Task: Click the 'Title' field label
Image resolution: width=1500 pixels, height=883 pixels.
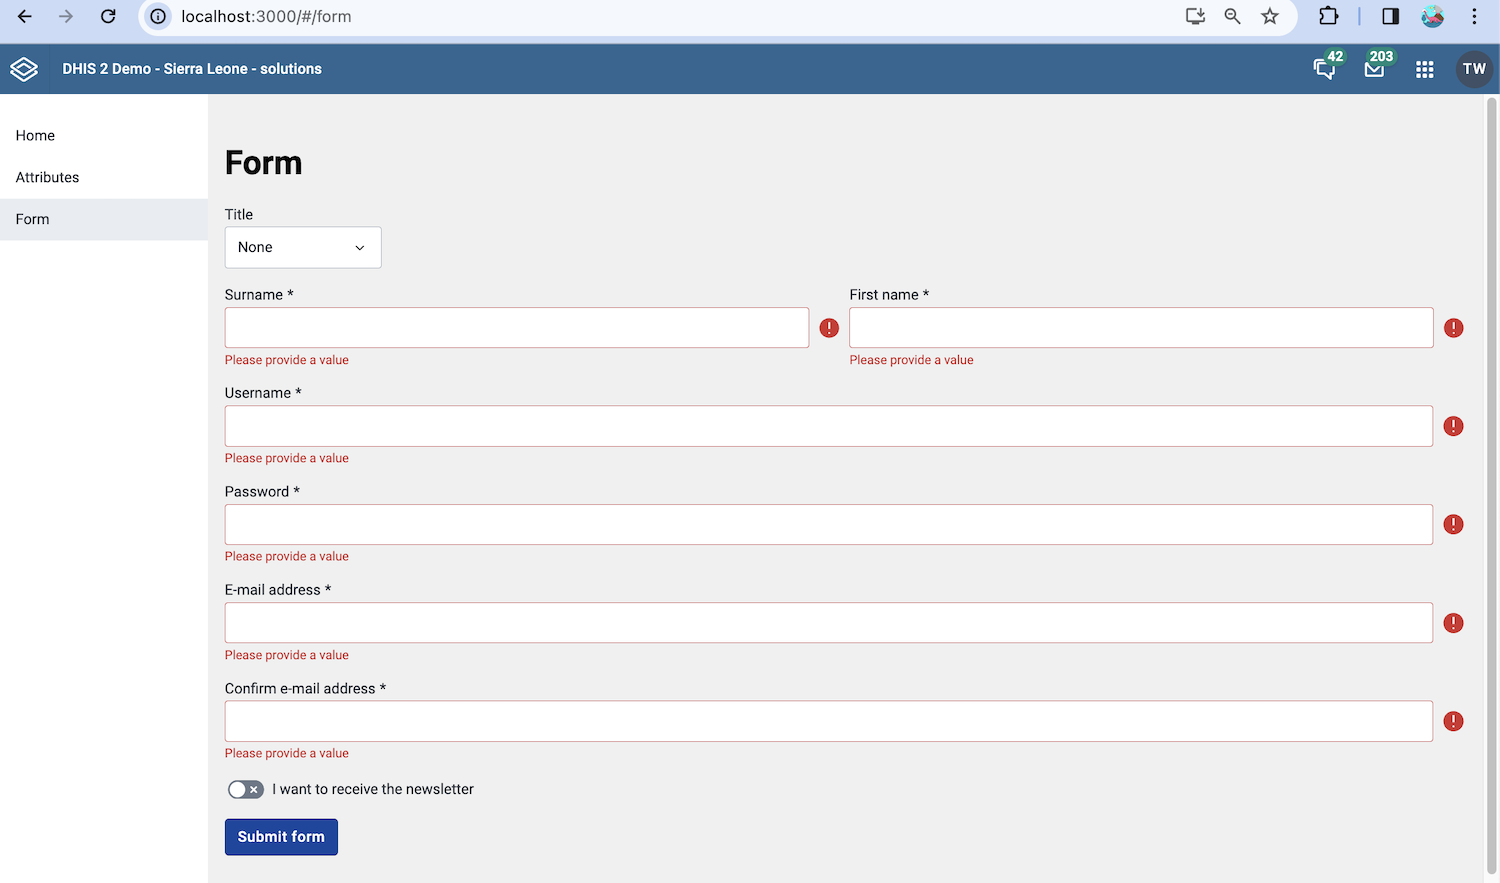Action: (x=239, y=214)
